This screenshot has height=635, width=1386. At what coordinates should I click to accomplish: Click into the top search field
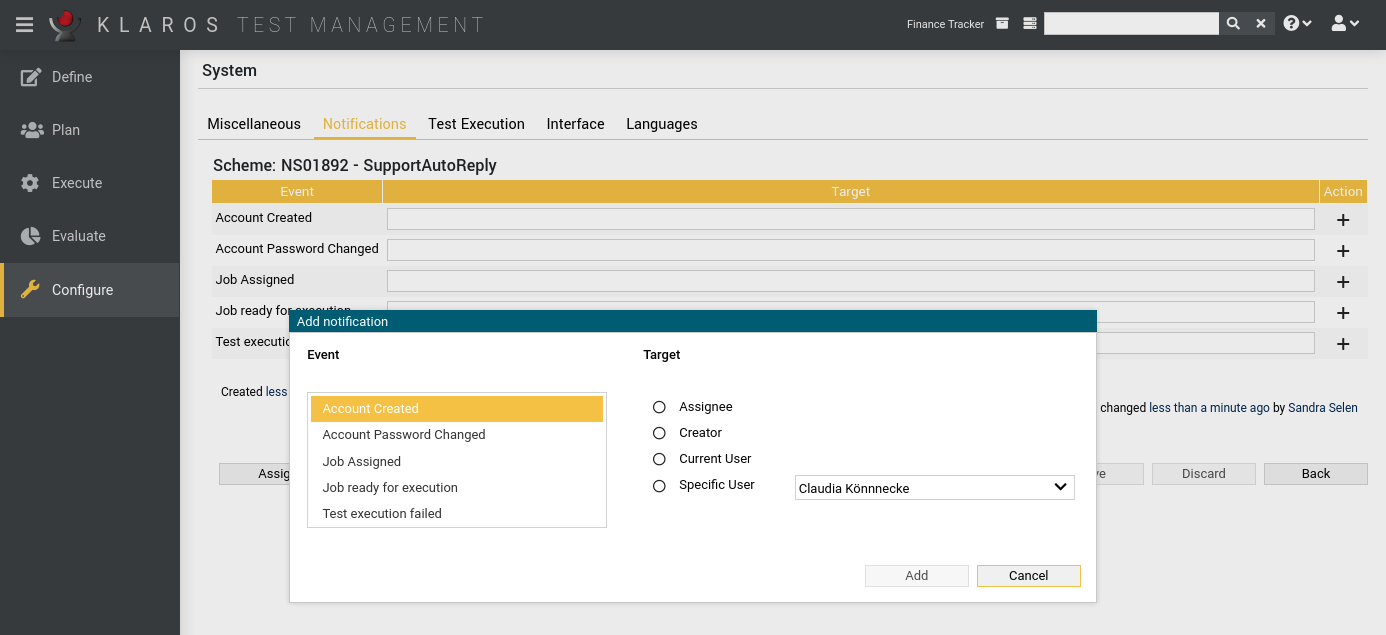pyautogui.click(x=1130, y=24)
